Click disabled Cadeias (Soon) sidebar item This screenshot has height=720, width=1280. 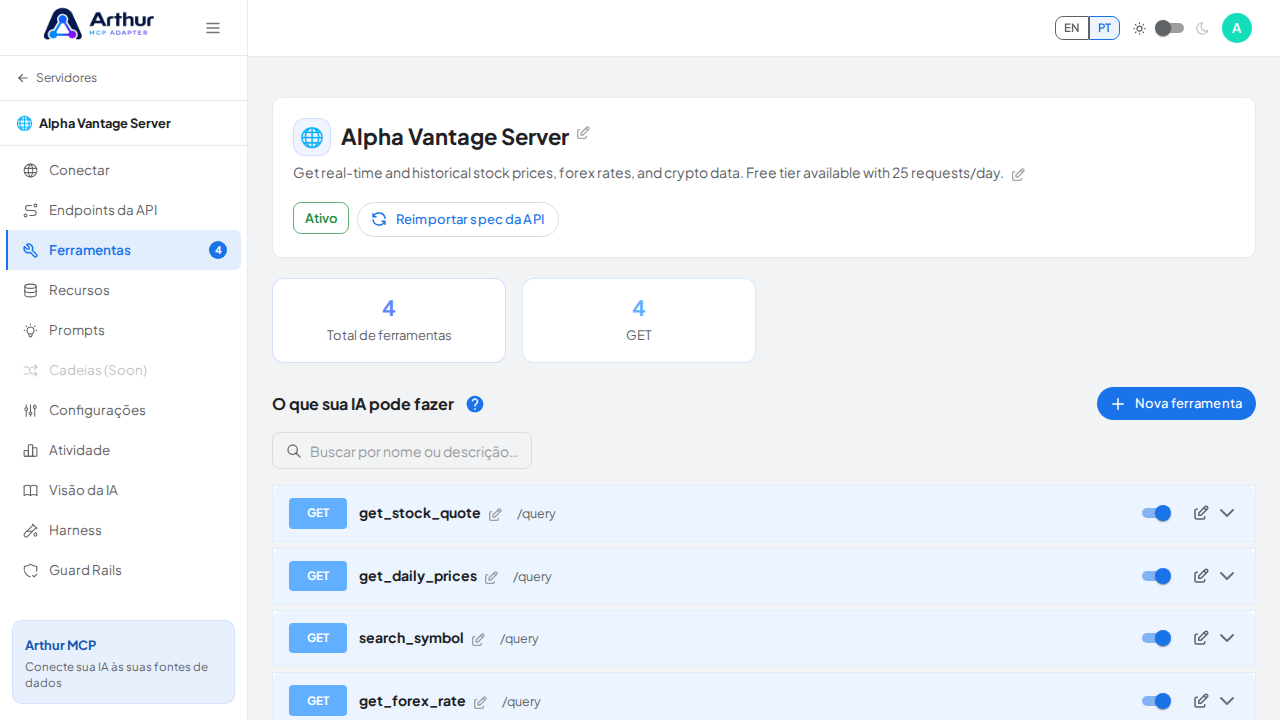123,370
